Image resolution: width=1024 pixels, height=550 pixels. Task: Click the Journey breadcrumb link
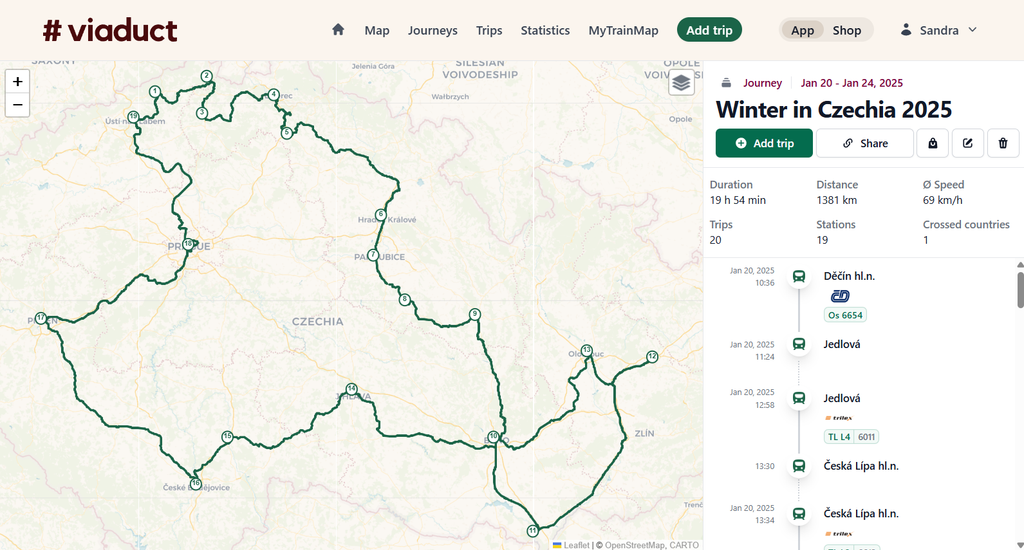(762, 83)
